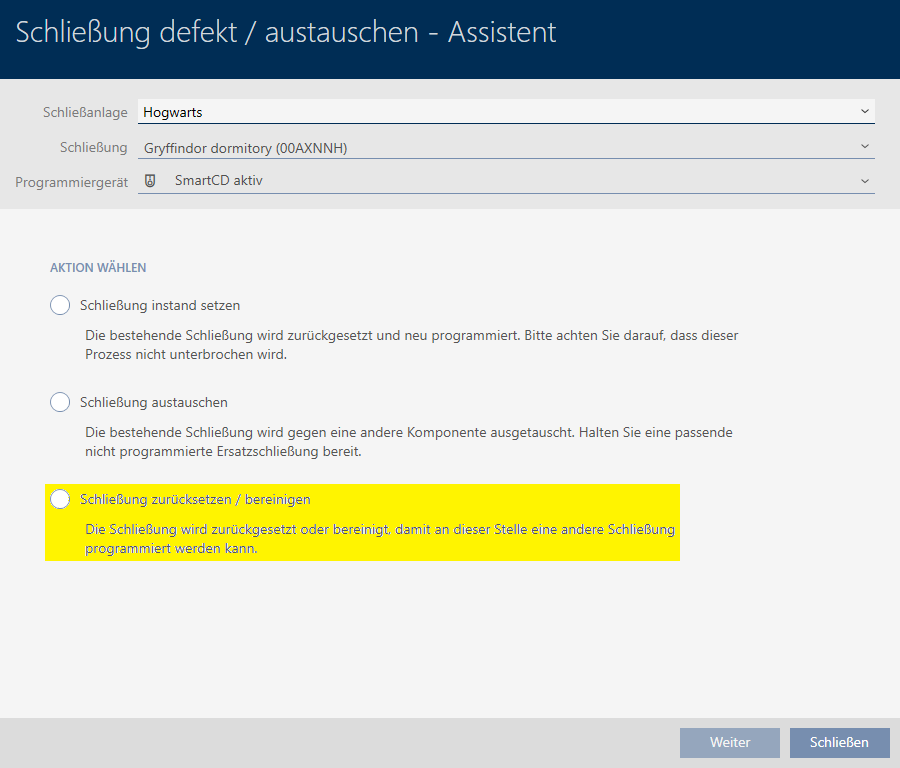Click the 'Gryffindor dormitory (00AXNNH)' entry

click(x=245, y=148)
